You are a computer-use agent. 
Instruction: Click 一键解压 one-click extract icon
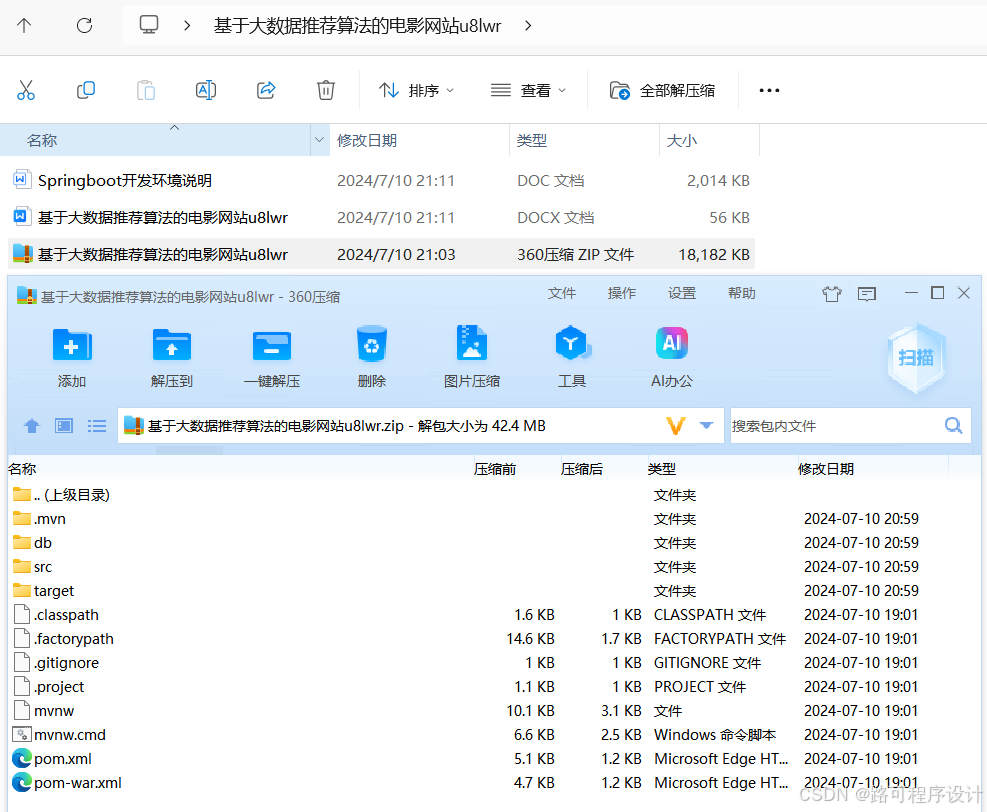[272, 345]
